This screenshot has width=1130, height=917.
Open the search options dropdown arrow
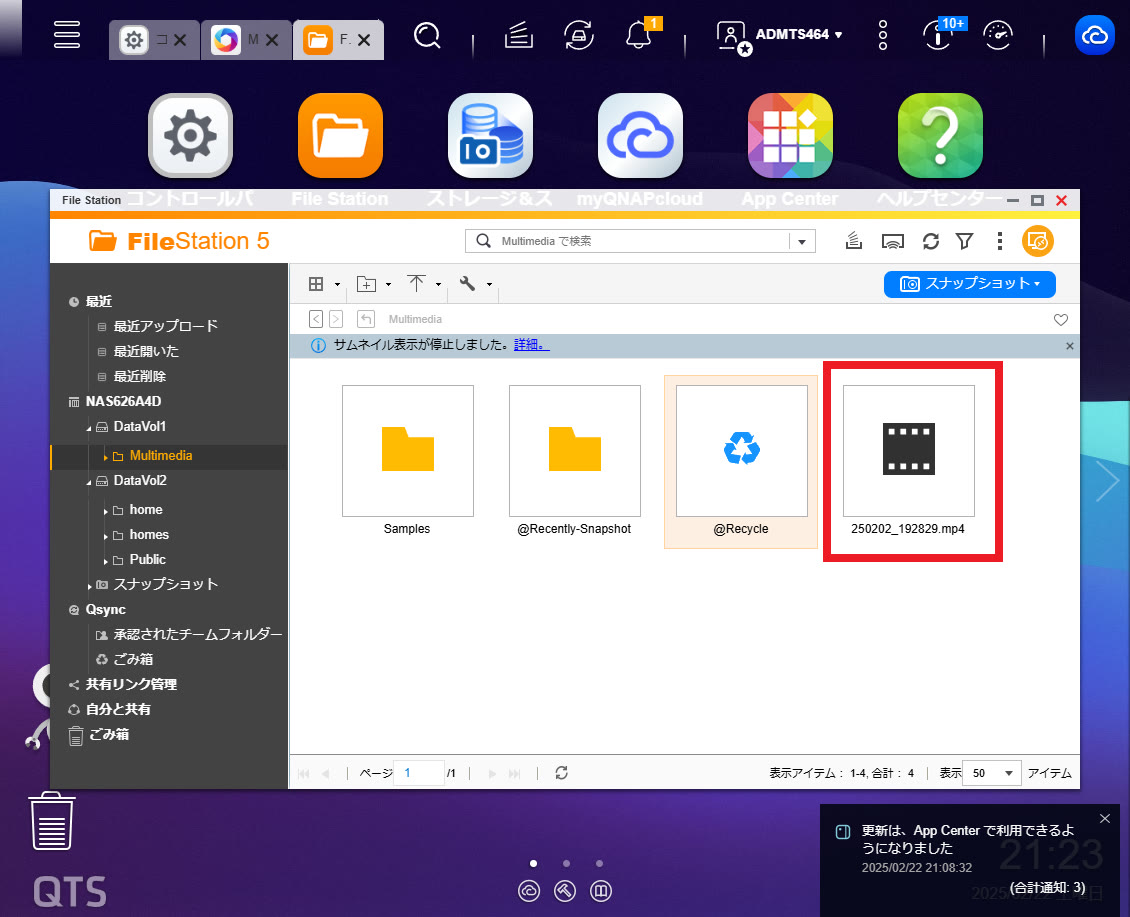801,242
